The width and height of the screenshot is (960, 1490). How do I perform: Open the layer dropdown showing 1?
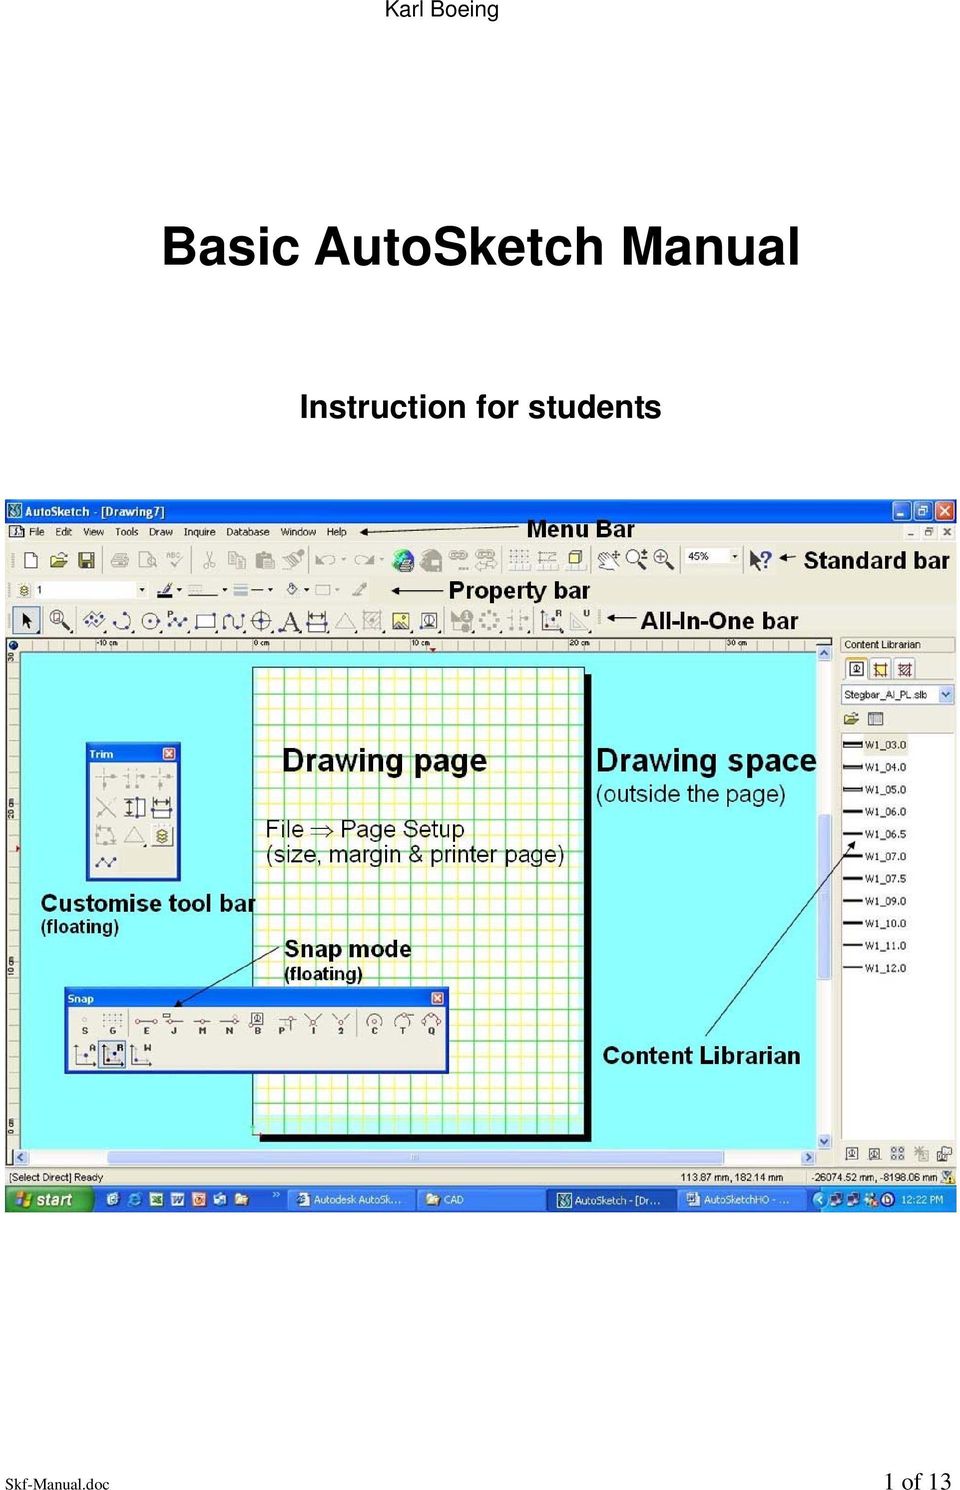click(141, 590)
